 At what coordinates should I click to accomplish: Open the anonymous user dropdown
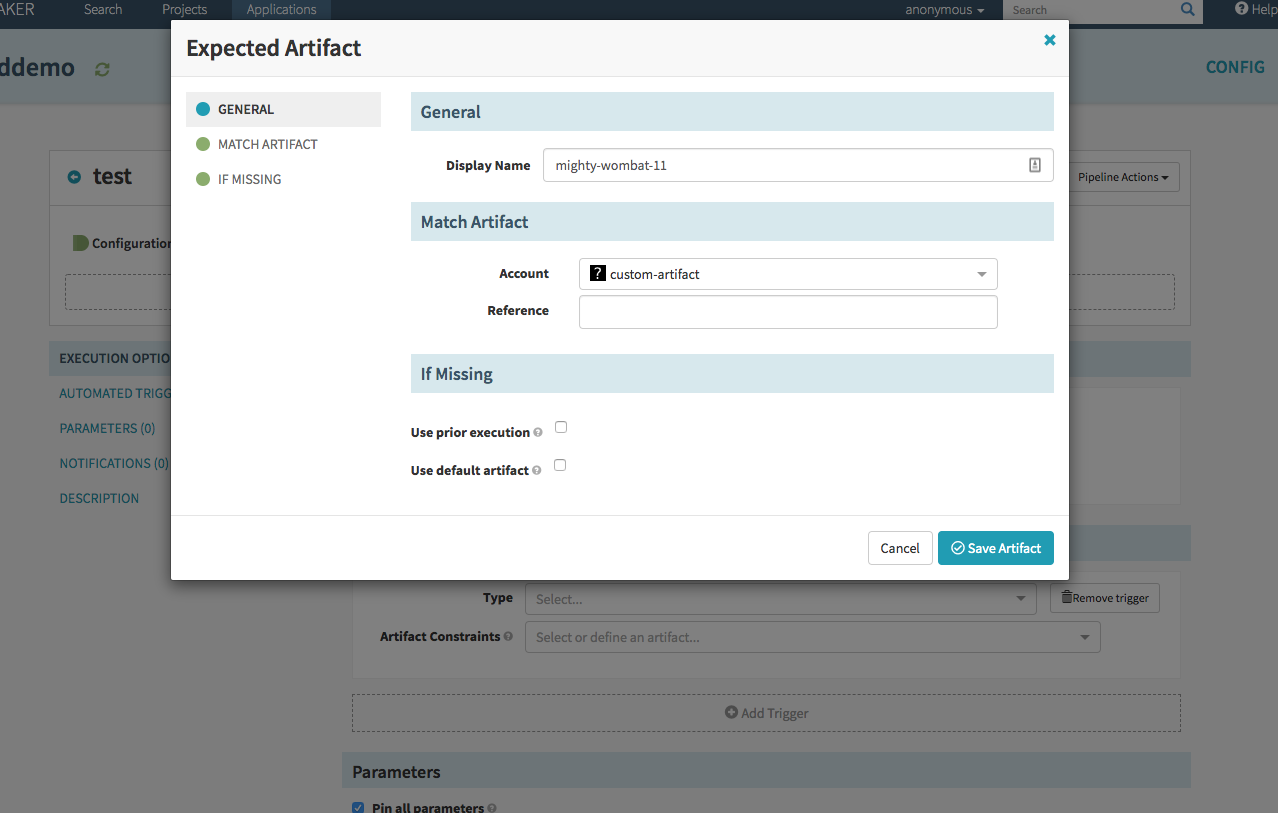pyautogui.click(x=941, y=9)
